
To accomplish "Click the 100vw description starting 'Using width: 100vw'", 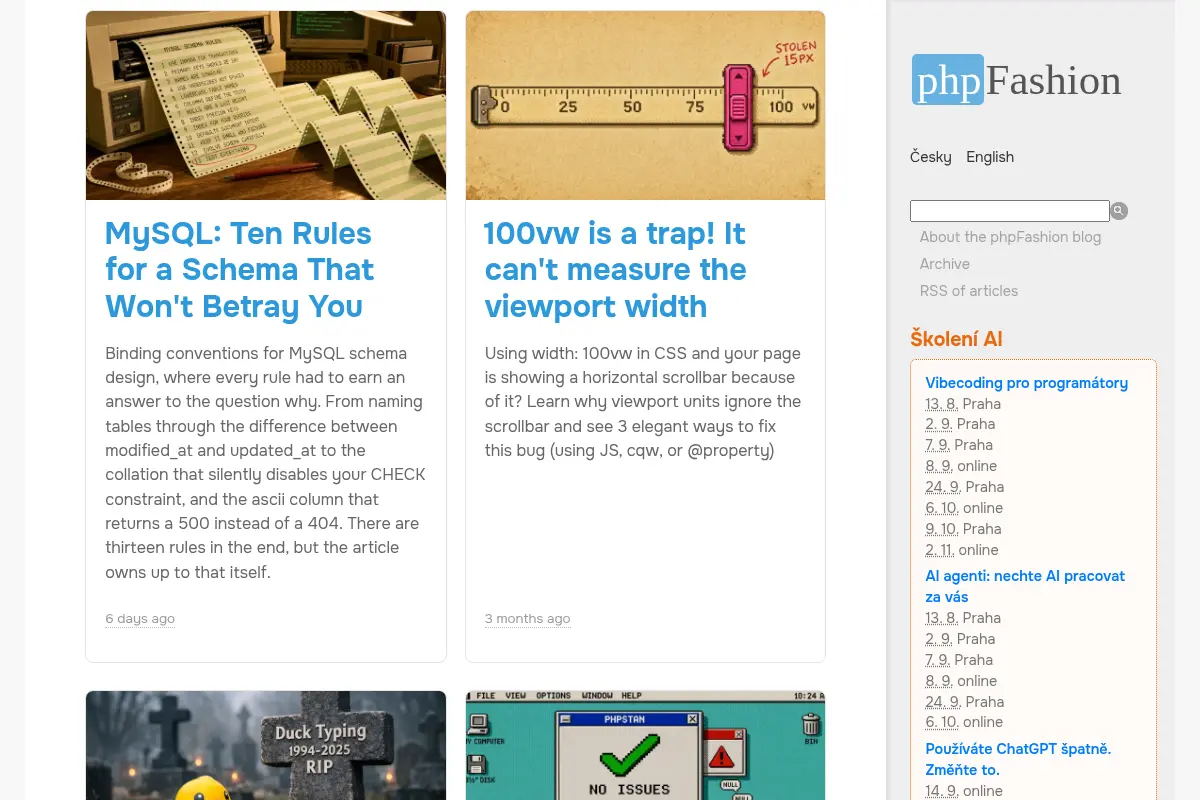I will pyautogui.click(x=643, y=402).
